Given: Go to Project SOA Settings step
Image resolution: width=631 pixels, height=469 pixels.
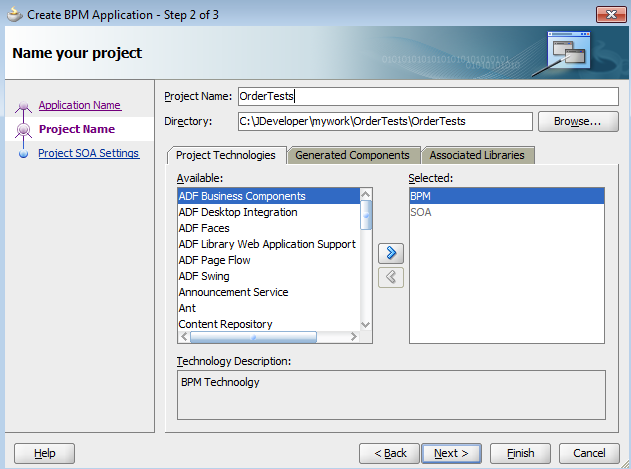Looking at the screenshot, I should point(88,153).
